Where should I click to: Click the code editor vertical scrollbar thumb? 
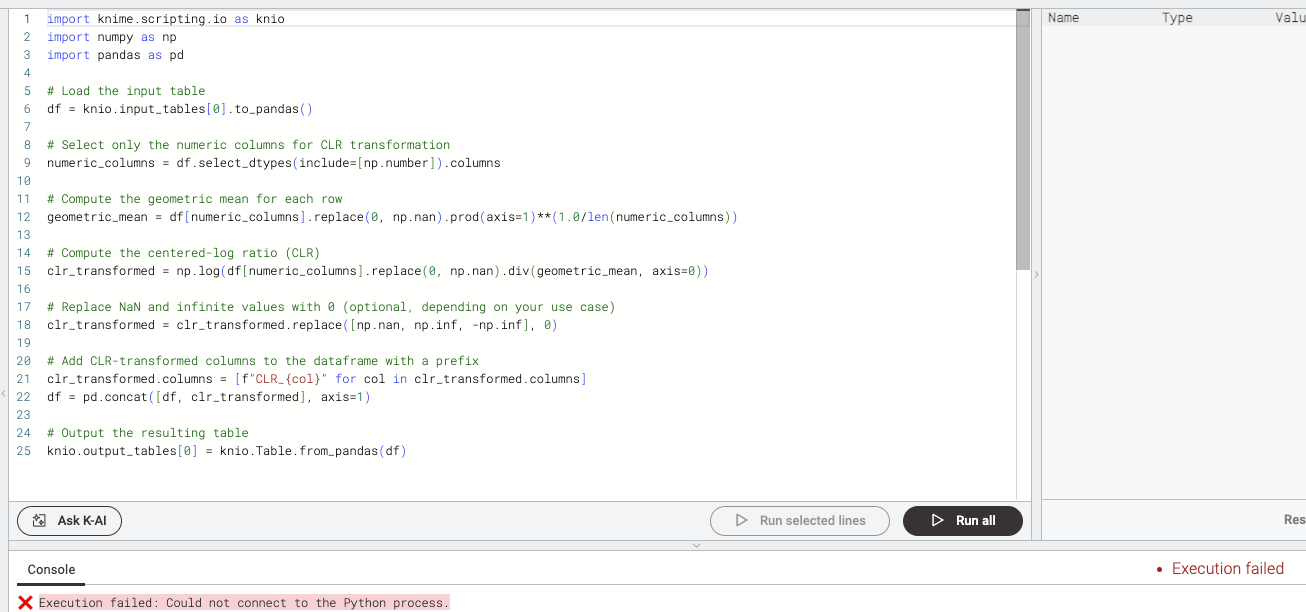pos(1022,140)
